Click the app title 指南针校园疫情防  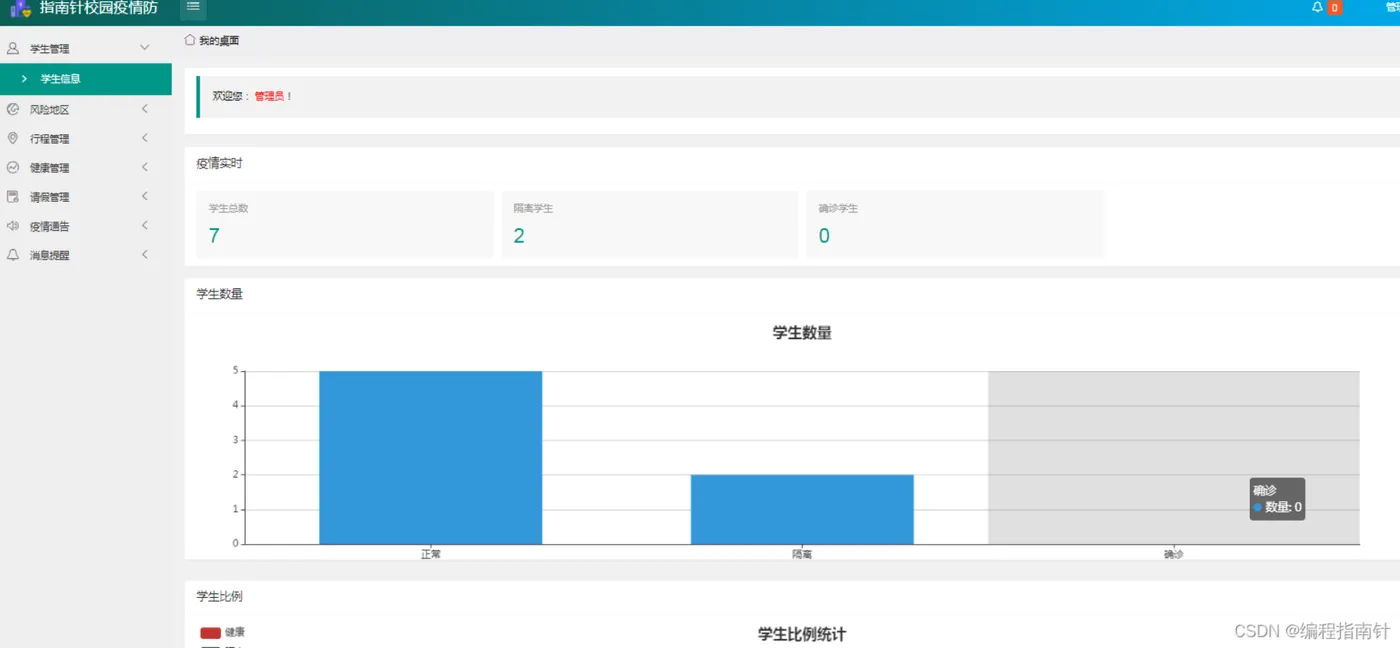point(98,8)
